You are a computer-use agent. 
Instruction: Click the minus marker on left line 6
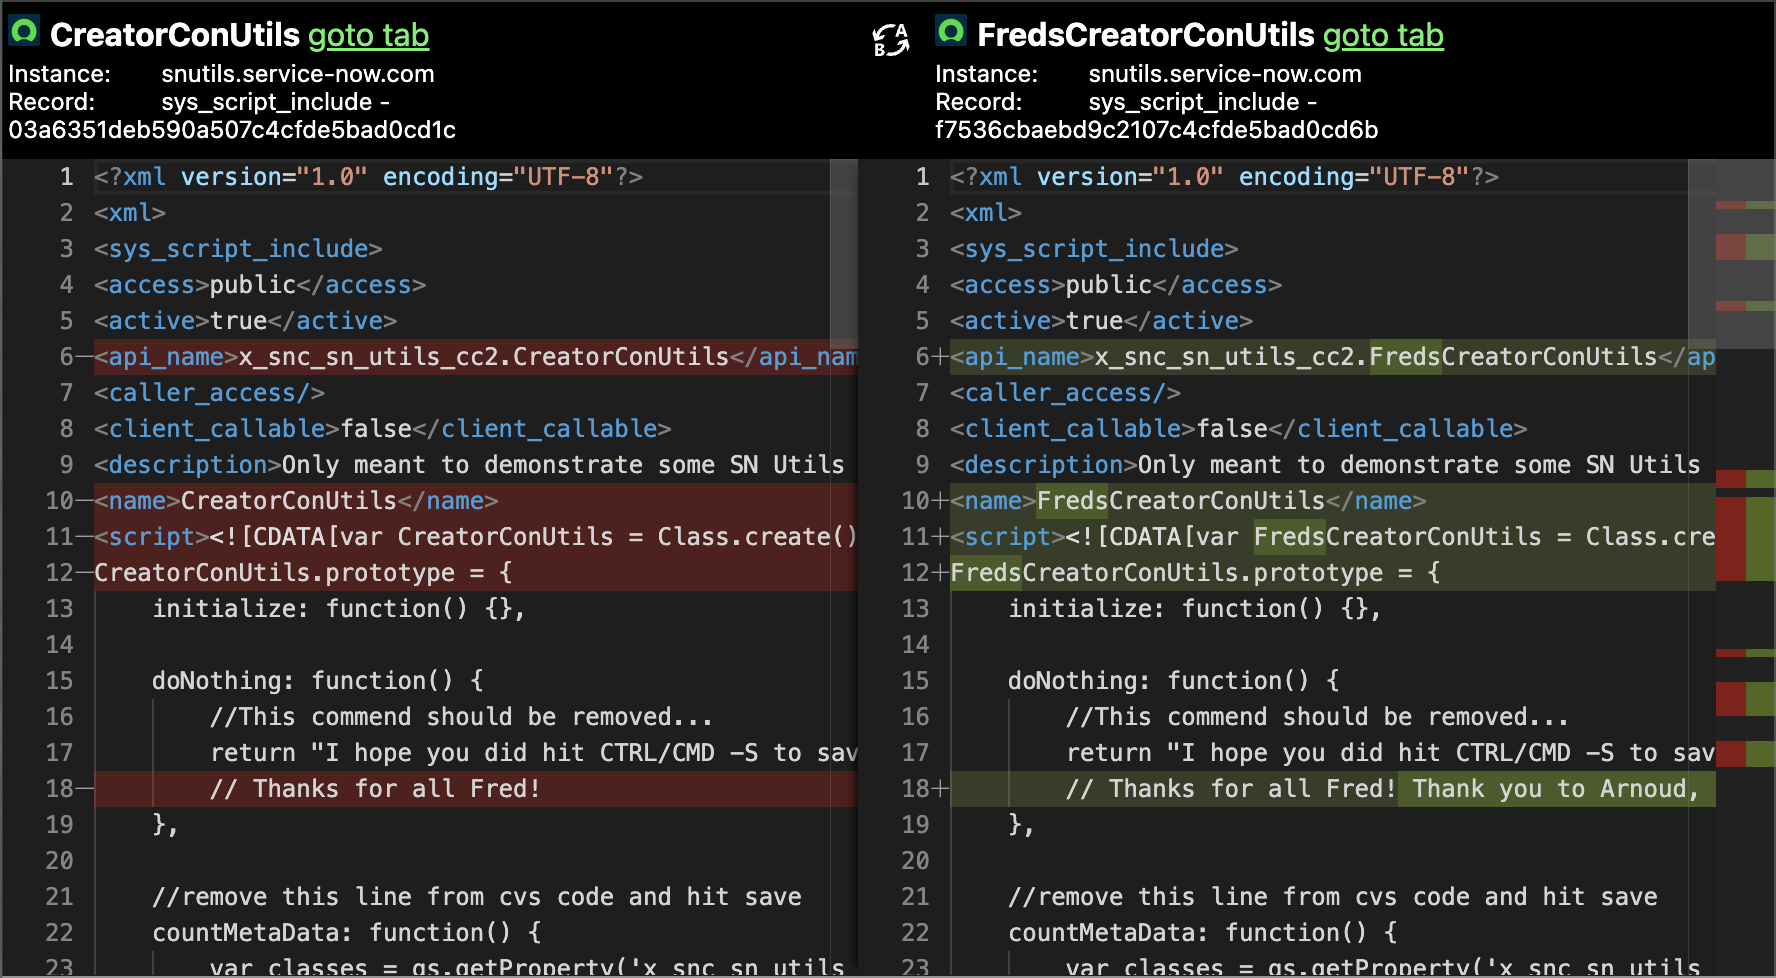coord(84,357)
